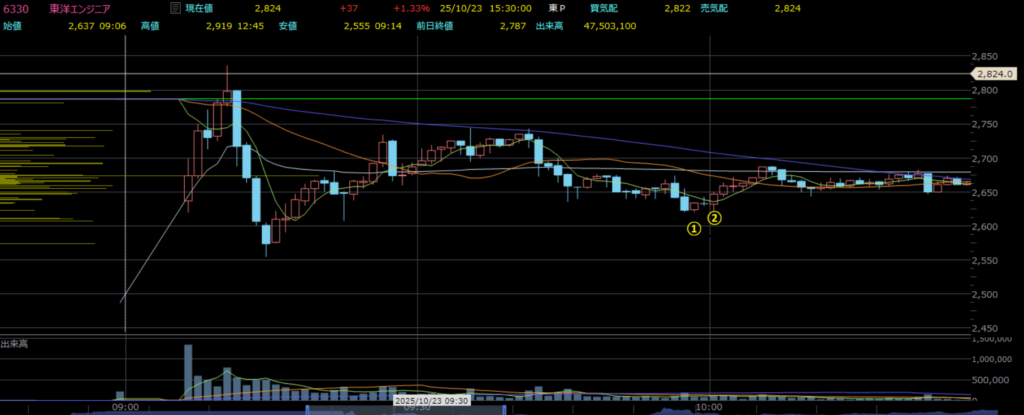Select the 2,824.0 current price axis tag
The width and height of the screenshot is (1024, 415).
click(995, 74)
